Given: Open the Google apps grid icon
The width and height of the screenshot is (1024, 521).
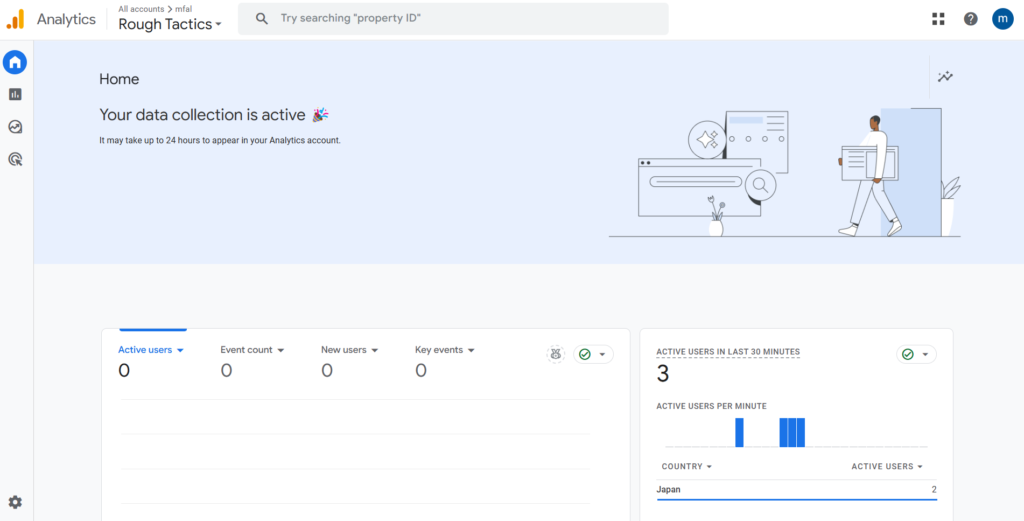Looking at the screenshot, I should coord(938,19).
